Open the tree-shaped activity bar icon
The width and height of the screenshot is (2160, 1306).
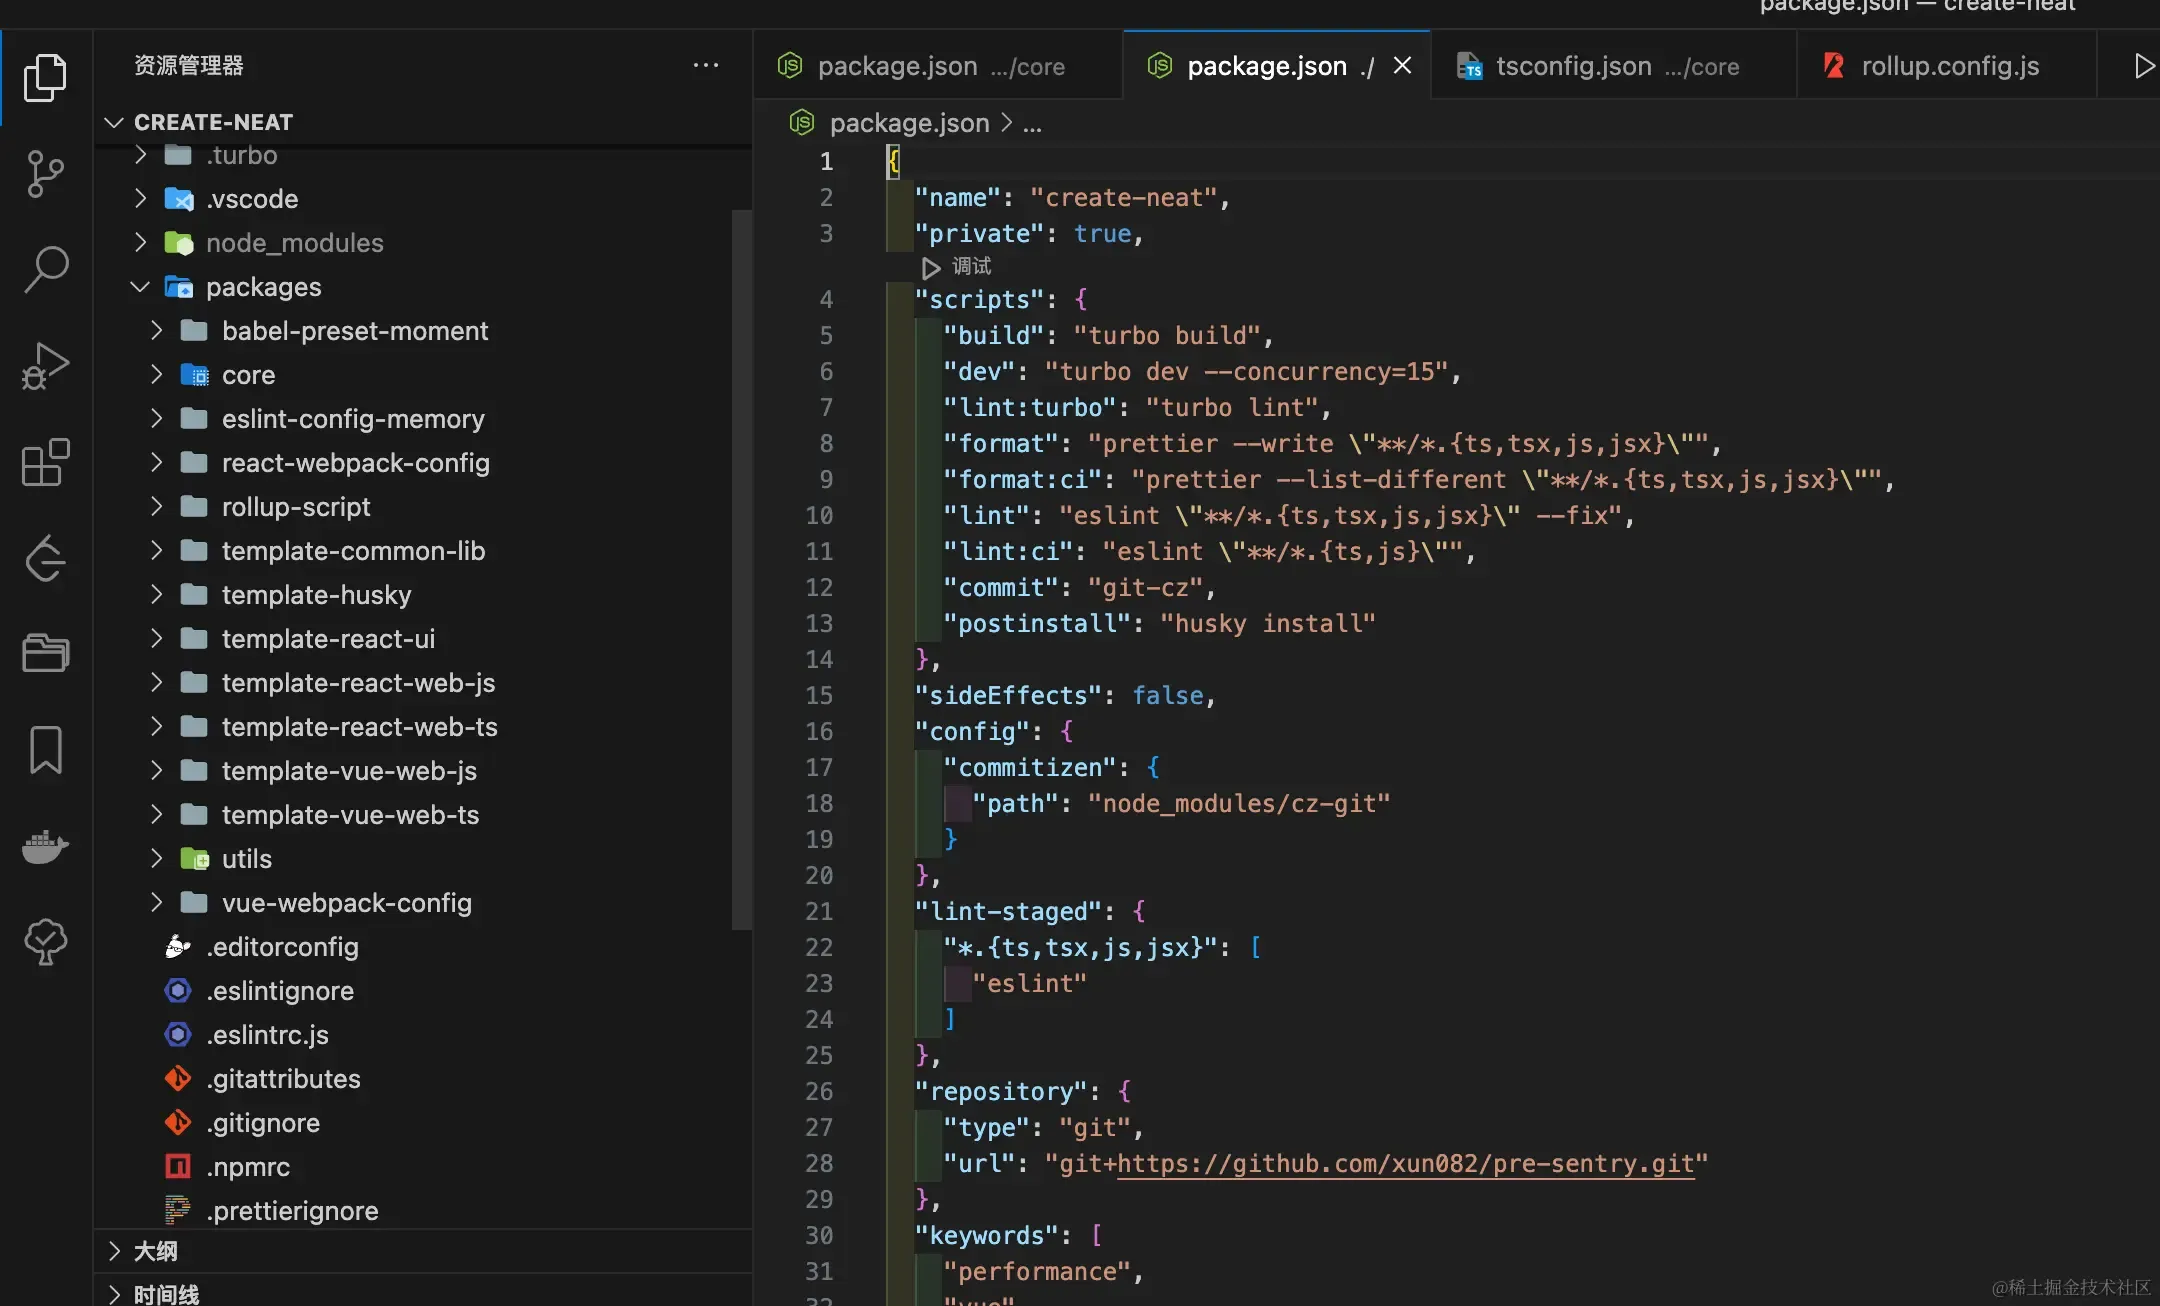45,942
